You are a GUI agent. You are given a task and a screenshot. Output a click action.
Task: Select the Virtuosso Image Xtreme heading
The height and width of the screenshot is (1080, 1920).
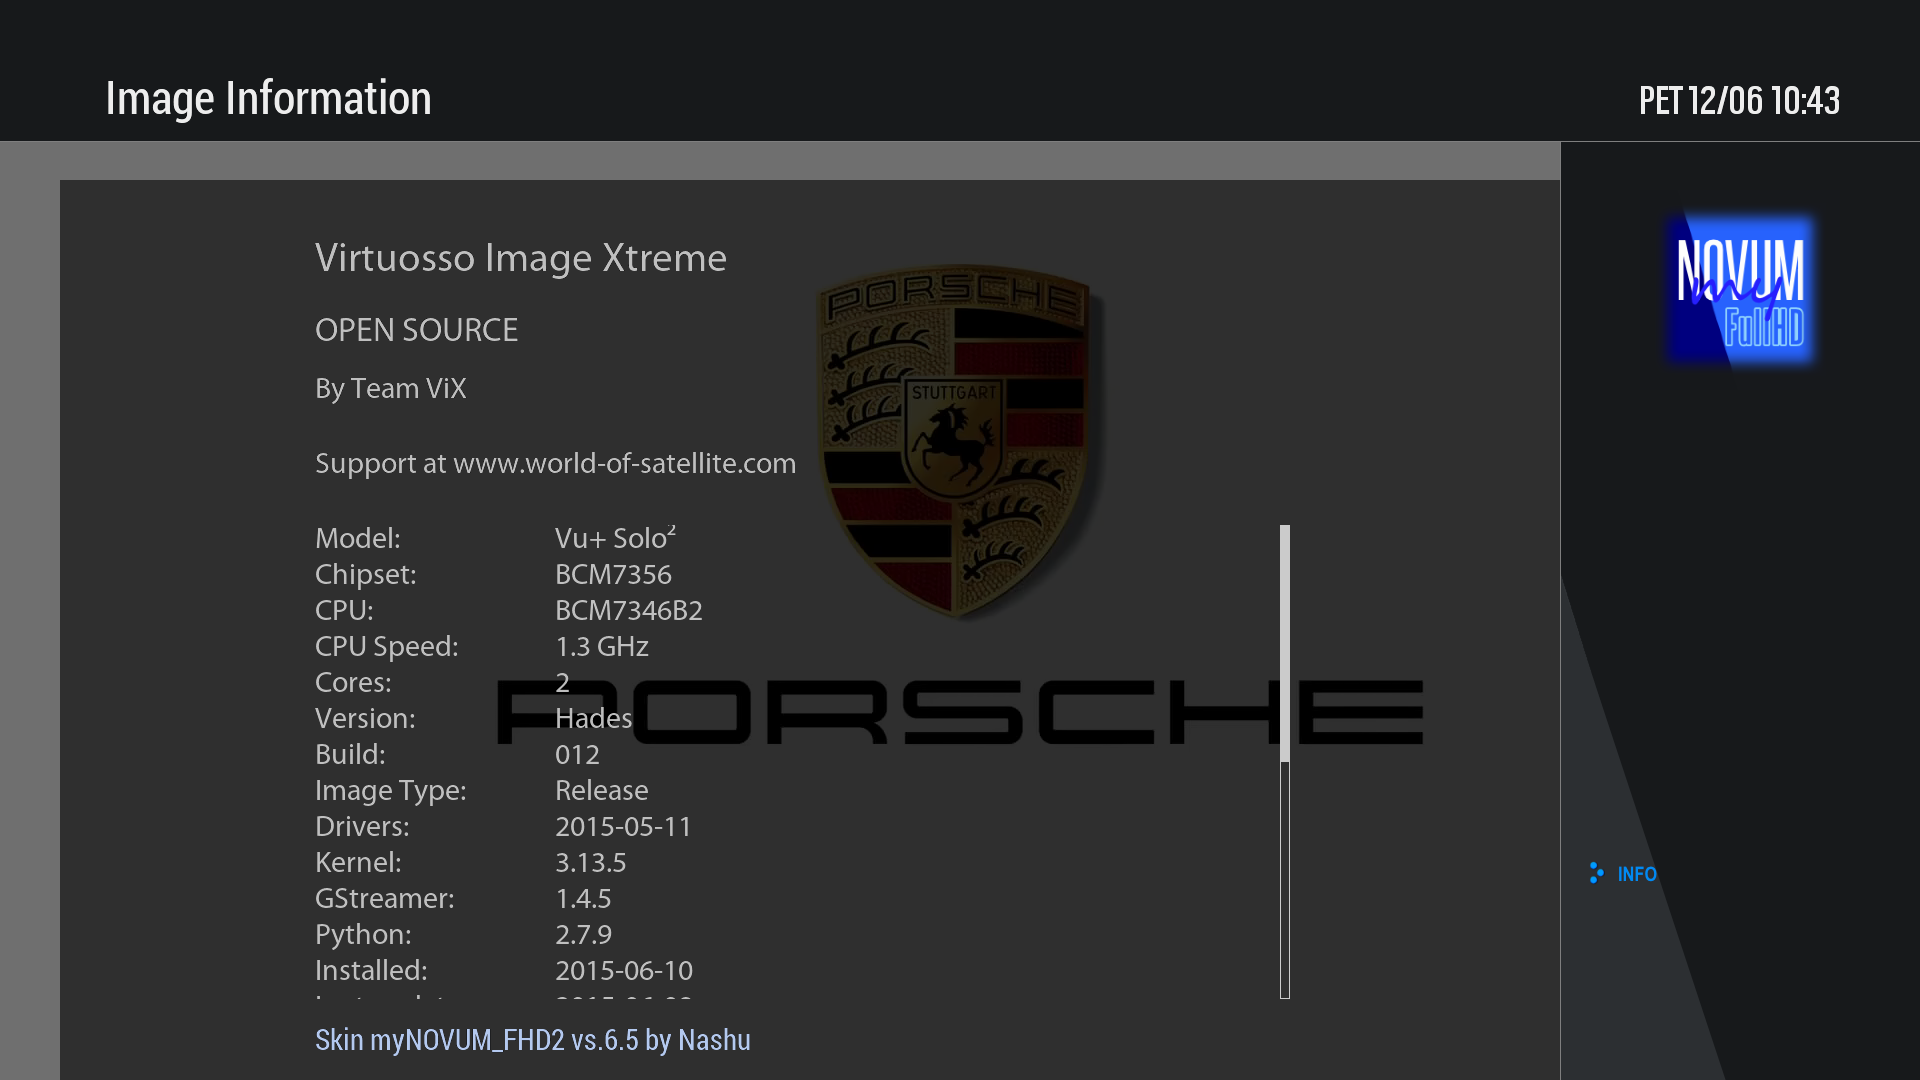click(520, 258)
